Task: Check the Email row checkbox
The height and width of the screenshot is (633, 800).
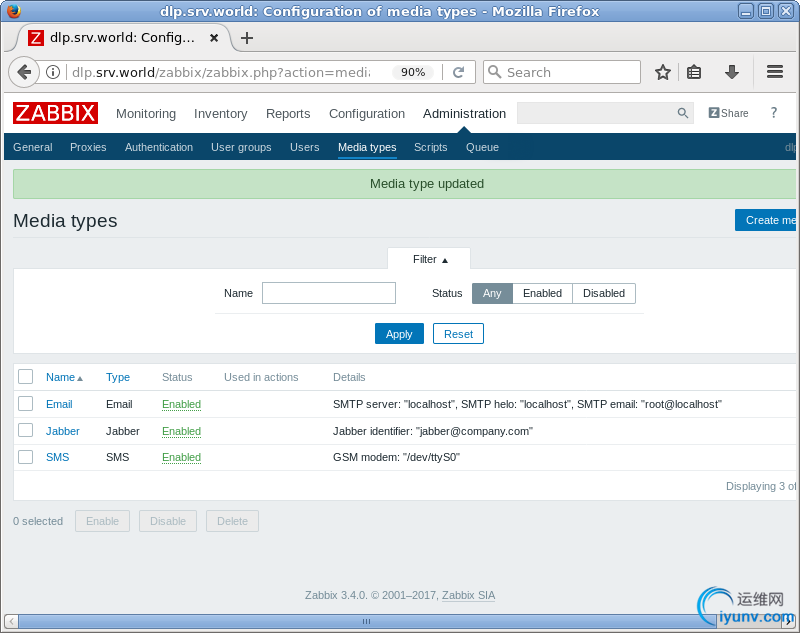Action: pyautogui.click(x=26, y=403)
